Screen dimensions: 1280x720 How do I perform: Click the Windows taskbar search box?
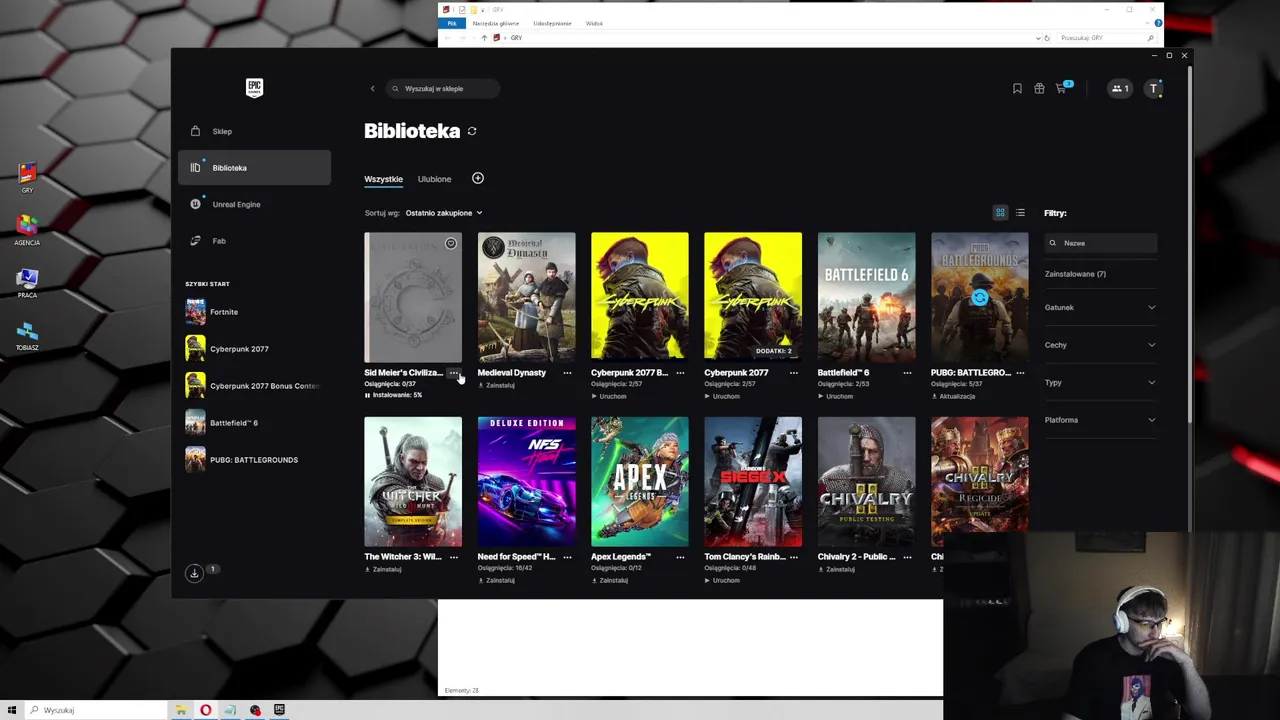pyautogui.click(x=94, y=710)
